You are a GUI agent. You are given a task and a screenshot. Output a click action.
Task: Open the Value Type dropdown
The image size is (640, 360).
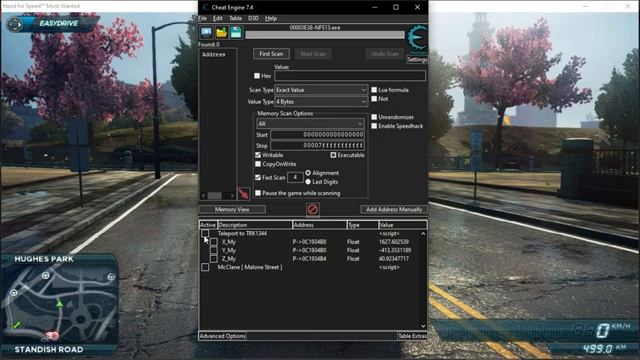point(321,102)
